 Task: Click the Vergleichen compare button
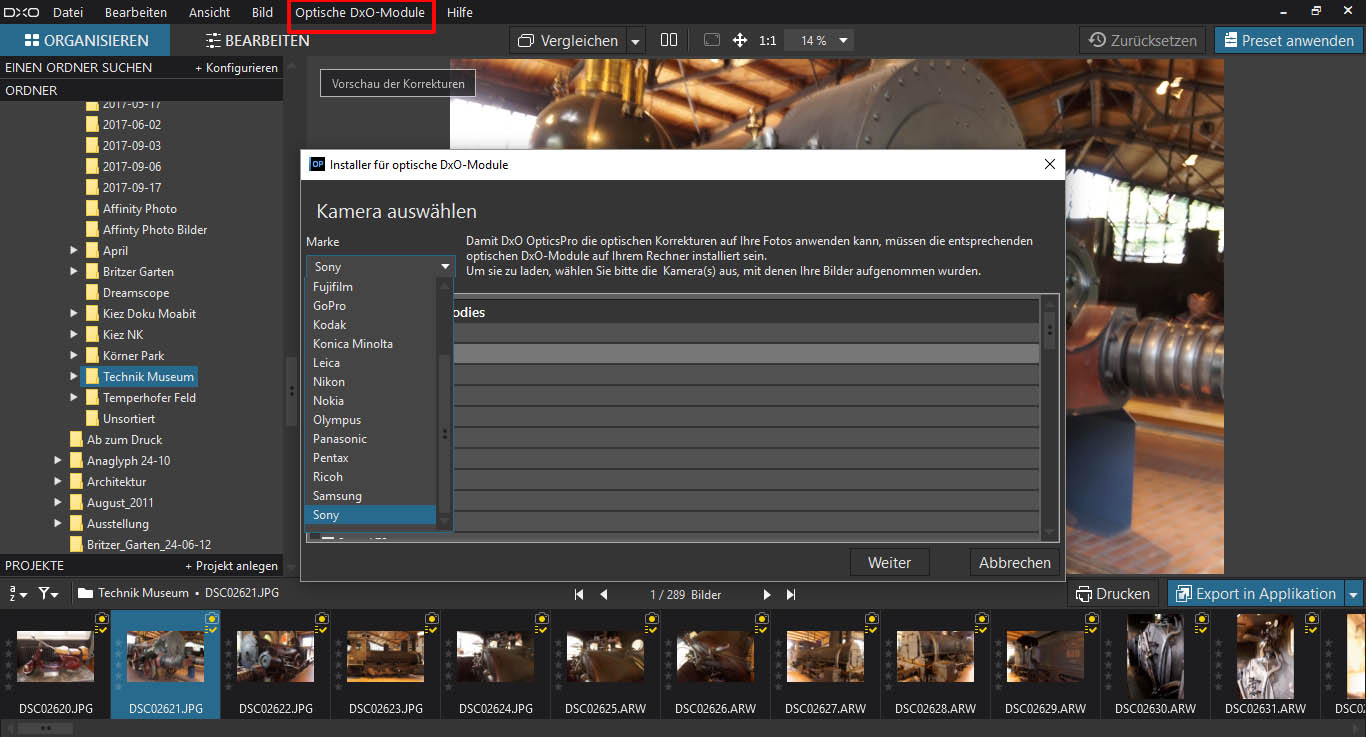[568, 41]
